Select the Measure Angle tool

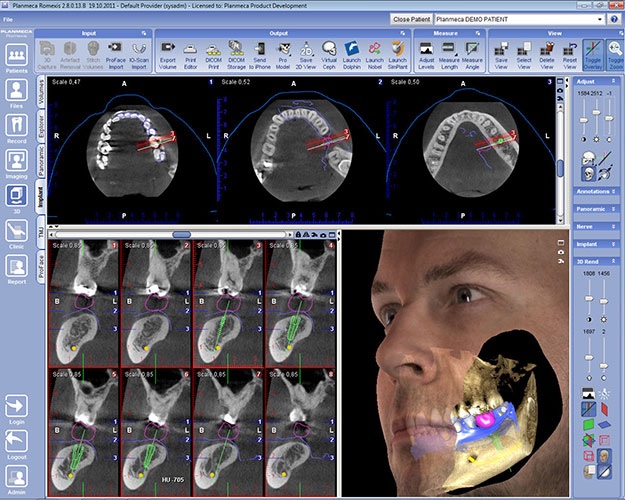coord(473,53)
